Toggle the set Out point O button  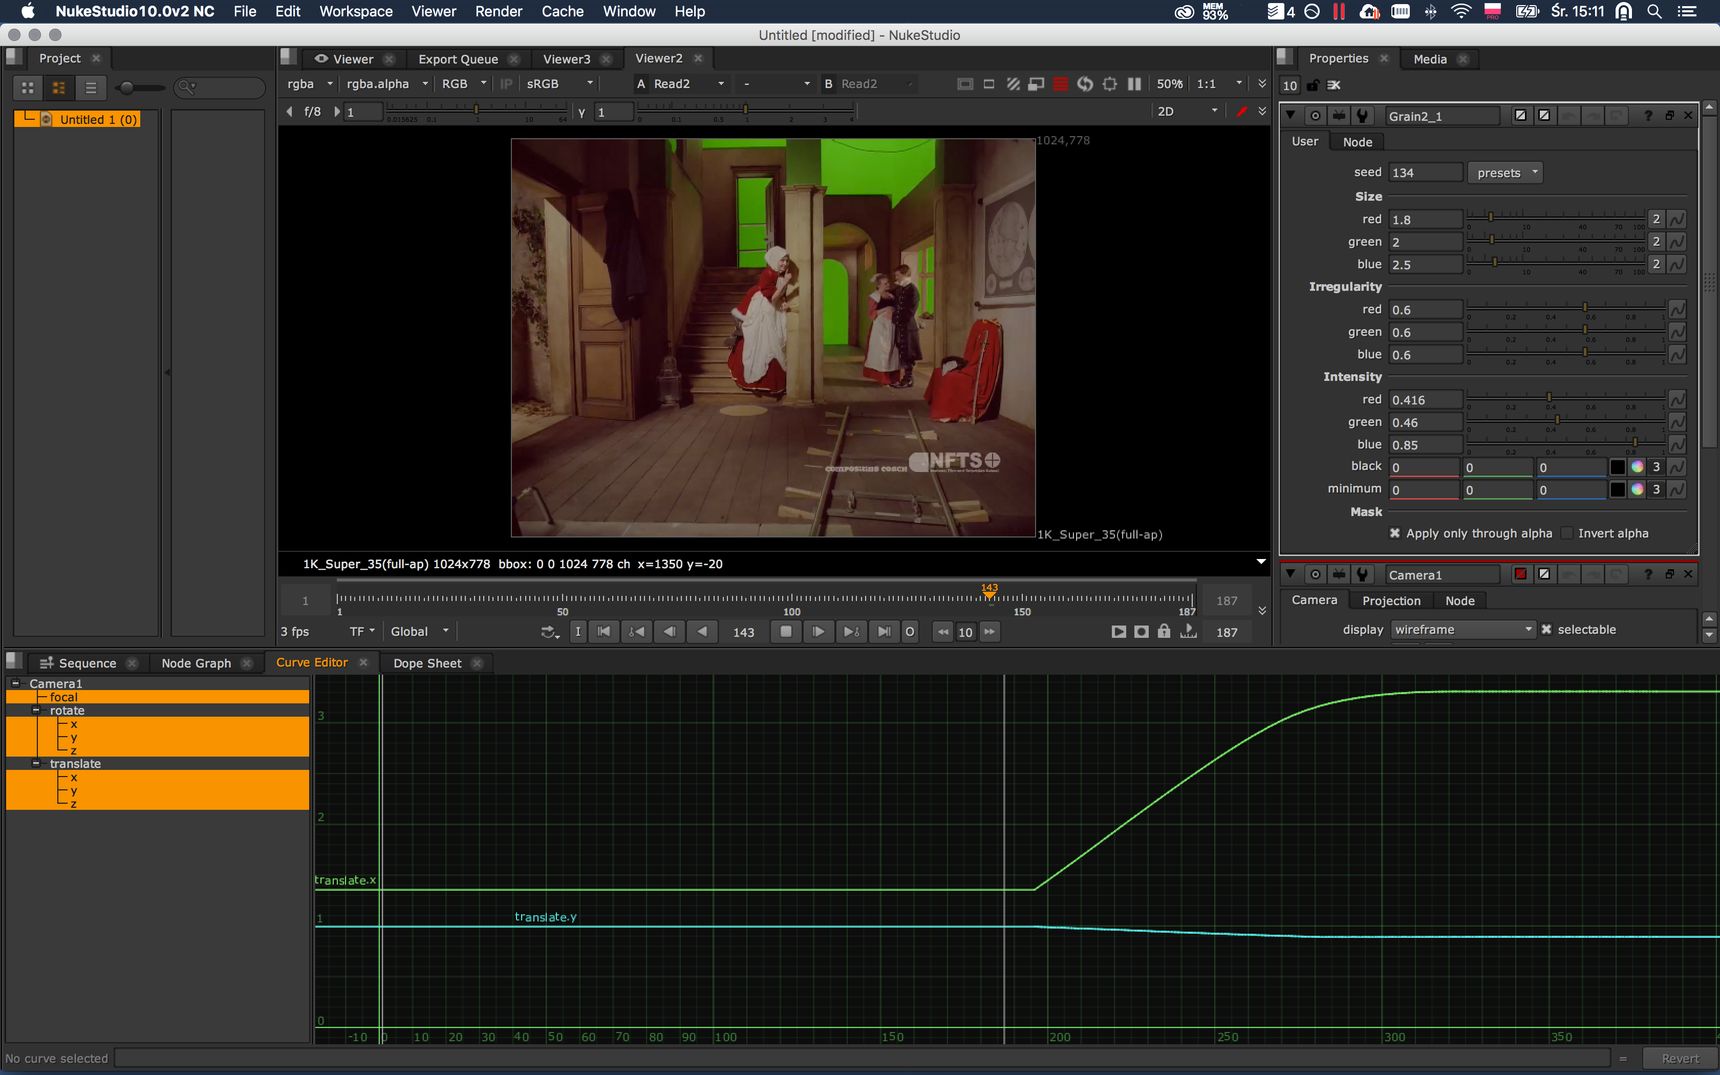tap(910, 632)
